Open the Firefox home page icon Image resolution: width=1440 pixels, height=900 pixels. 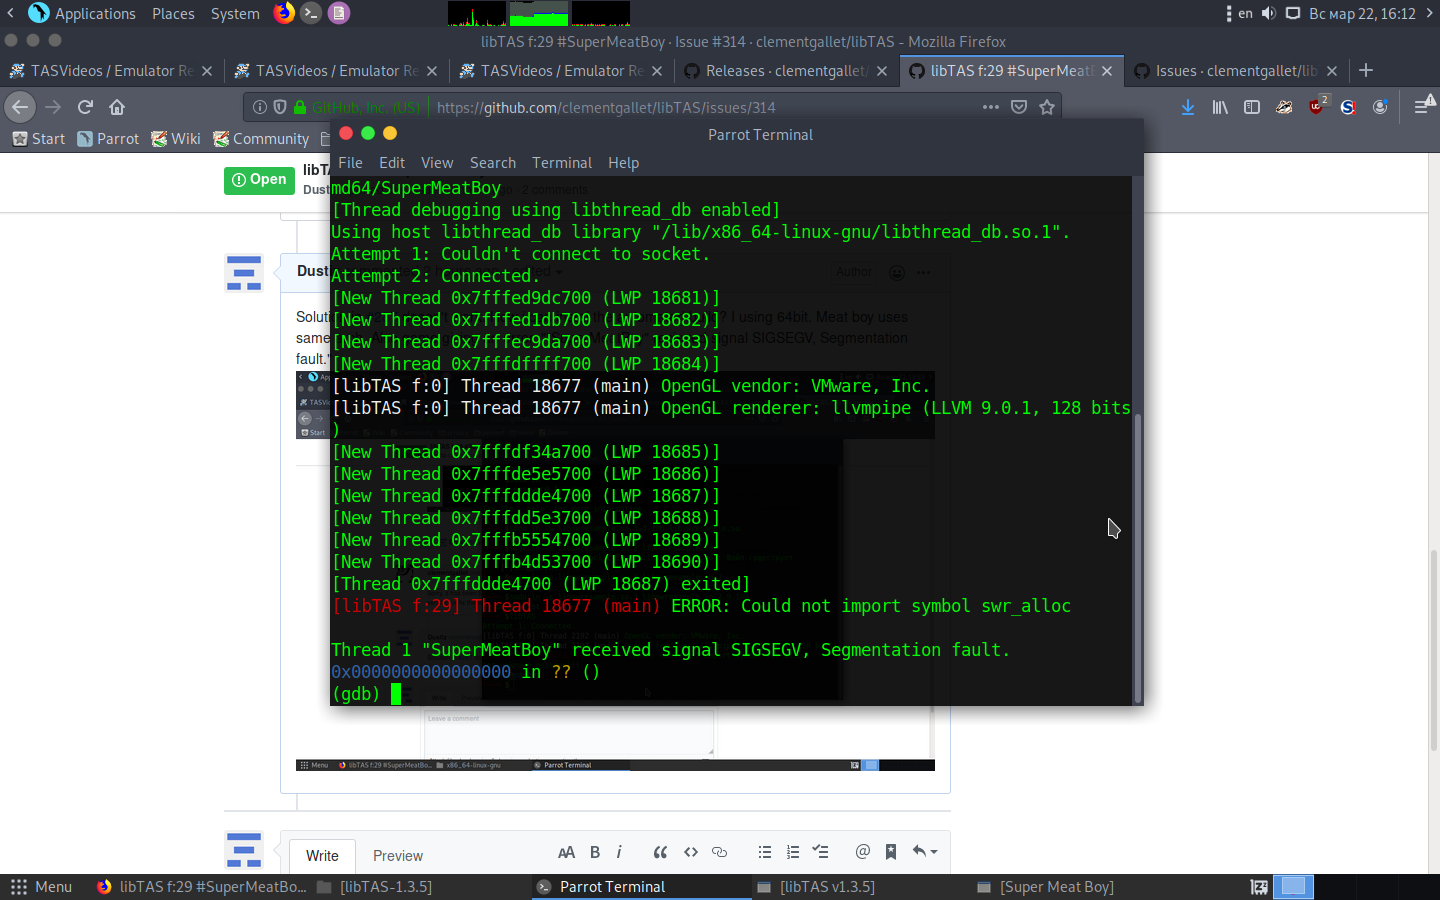coord(117,107)
